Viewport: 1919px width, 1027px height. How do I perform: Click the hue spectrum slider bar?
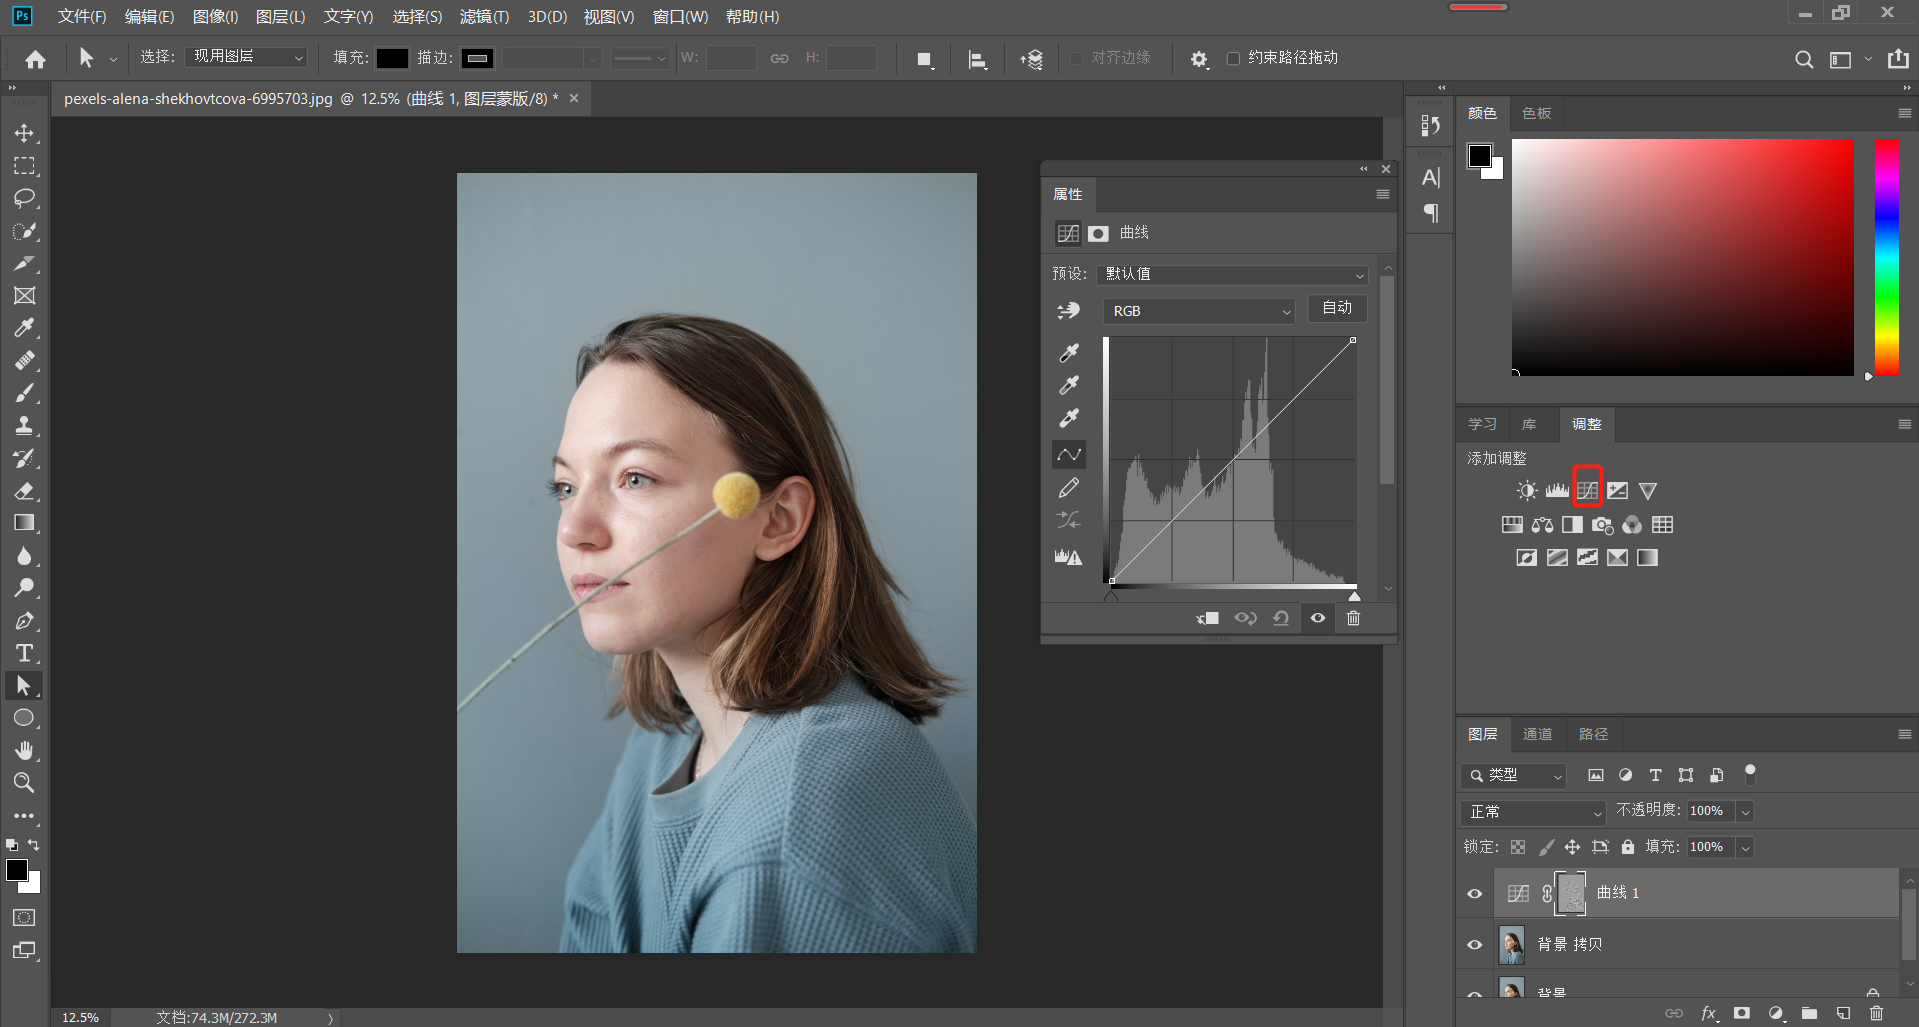[x=1886, y=258]
